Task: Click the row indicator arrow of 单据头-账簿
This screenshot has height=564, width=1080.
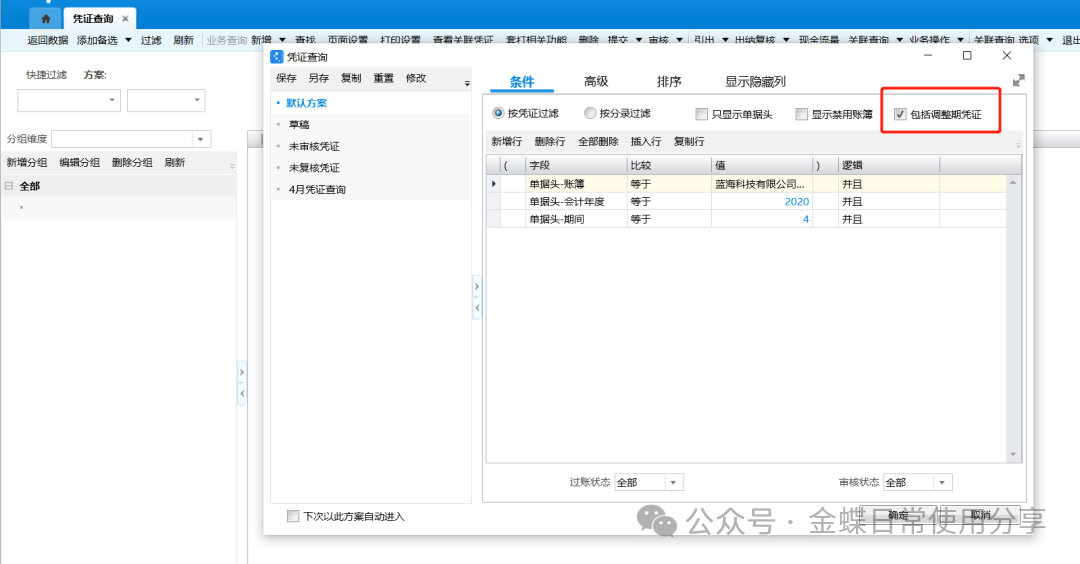Action: point(493,184)
